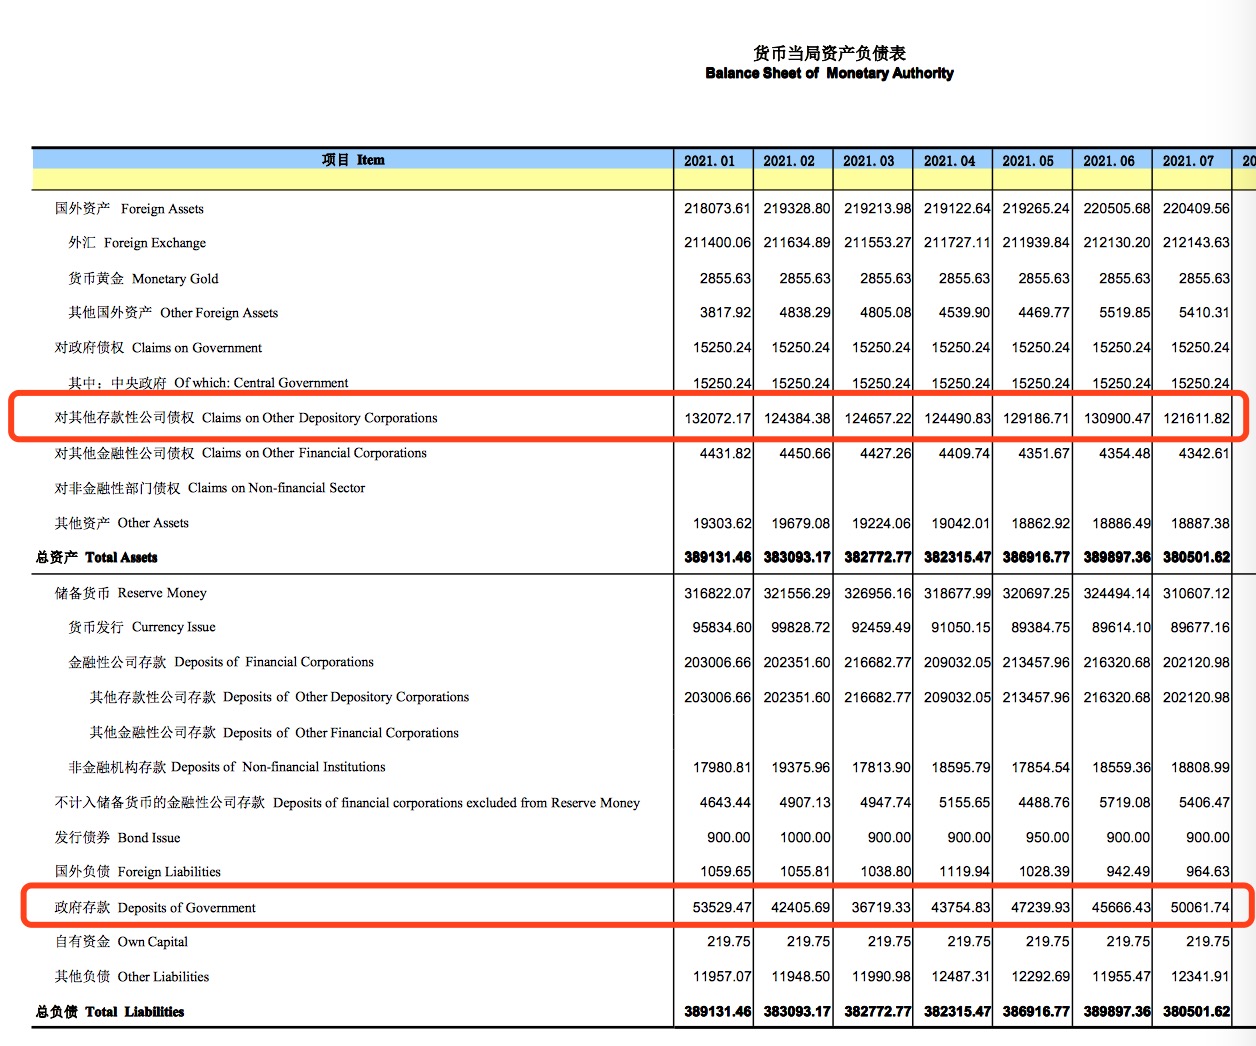This screenshot has width=1256, height=1046.
Task: Select the "2021.04" column header
Action: tap(949, 161)
